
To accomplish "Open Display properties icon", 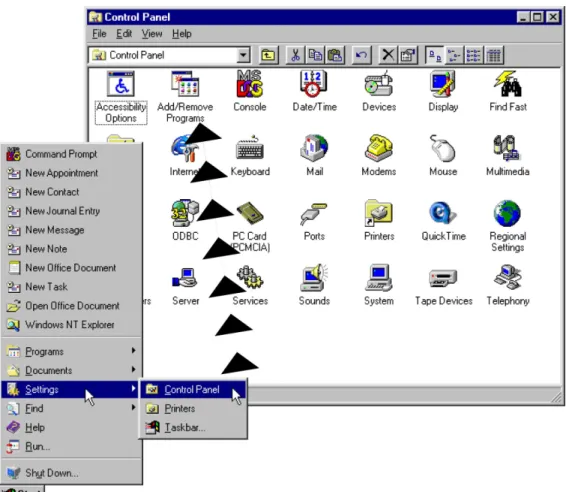I will pos(443,91).
